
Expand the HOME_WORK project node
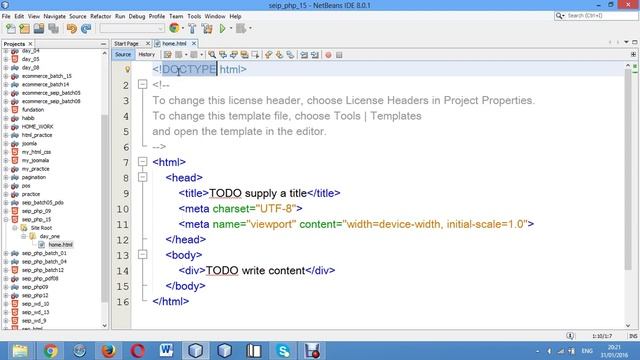click(6, 127)
